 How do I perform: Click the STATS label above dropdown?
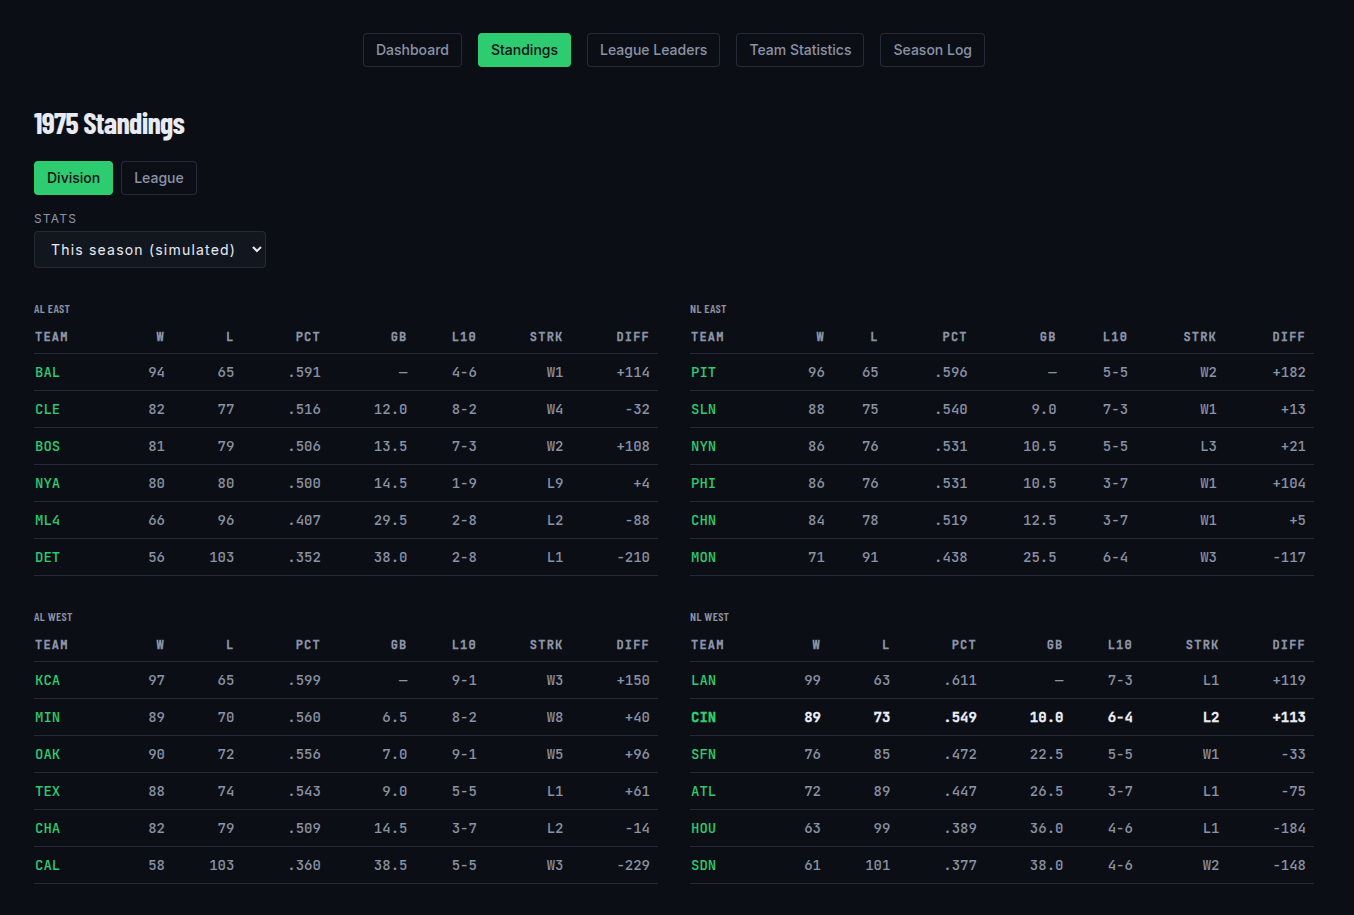point(55,218)
